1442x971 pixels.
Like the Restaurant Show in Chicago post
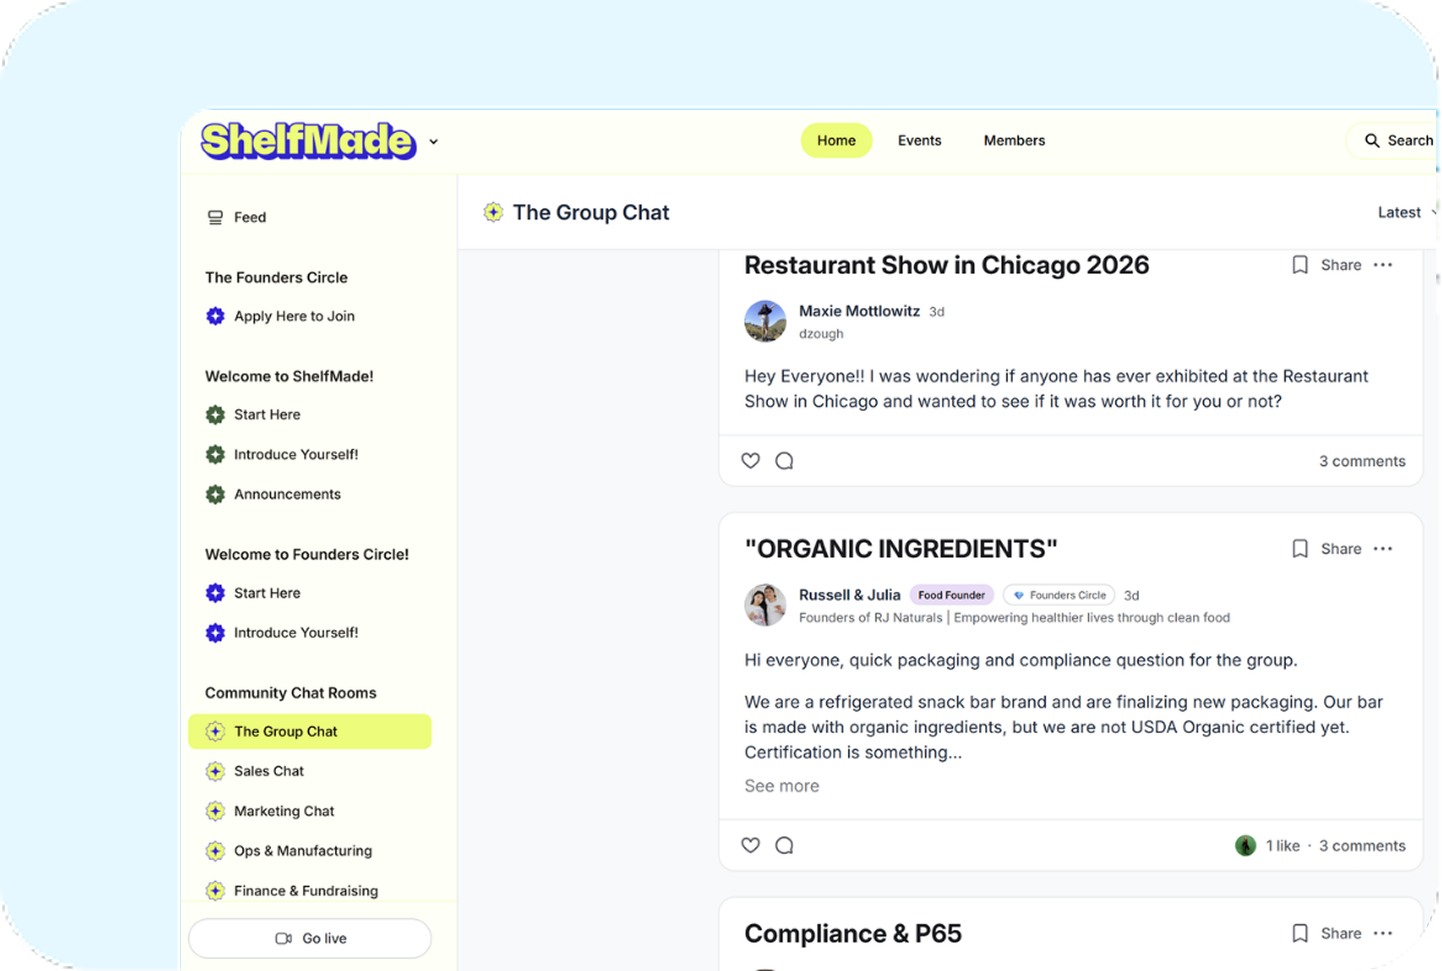coord(750,461)
